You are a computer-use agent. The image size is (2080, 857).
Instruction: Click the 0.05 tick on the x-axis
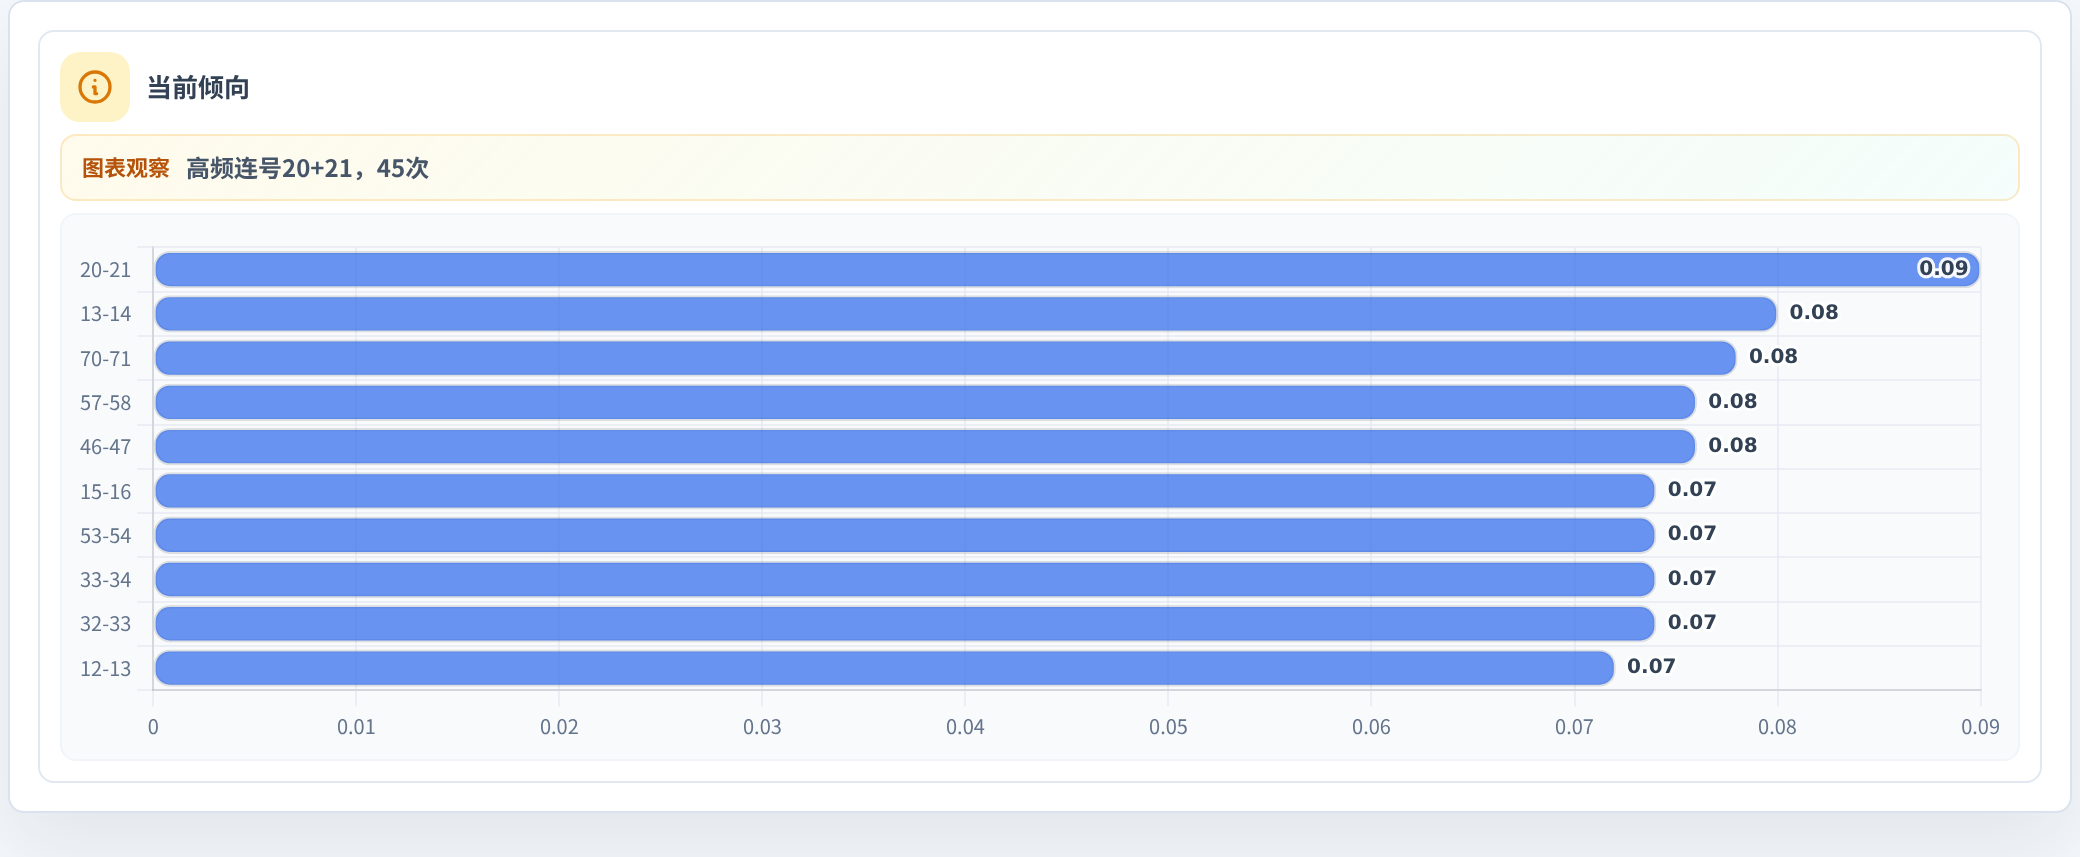tap(1168, 727)
